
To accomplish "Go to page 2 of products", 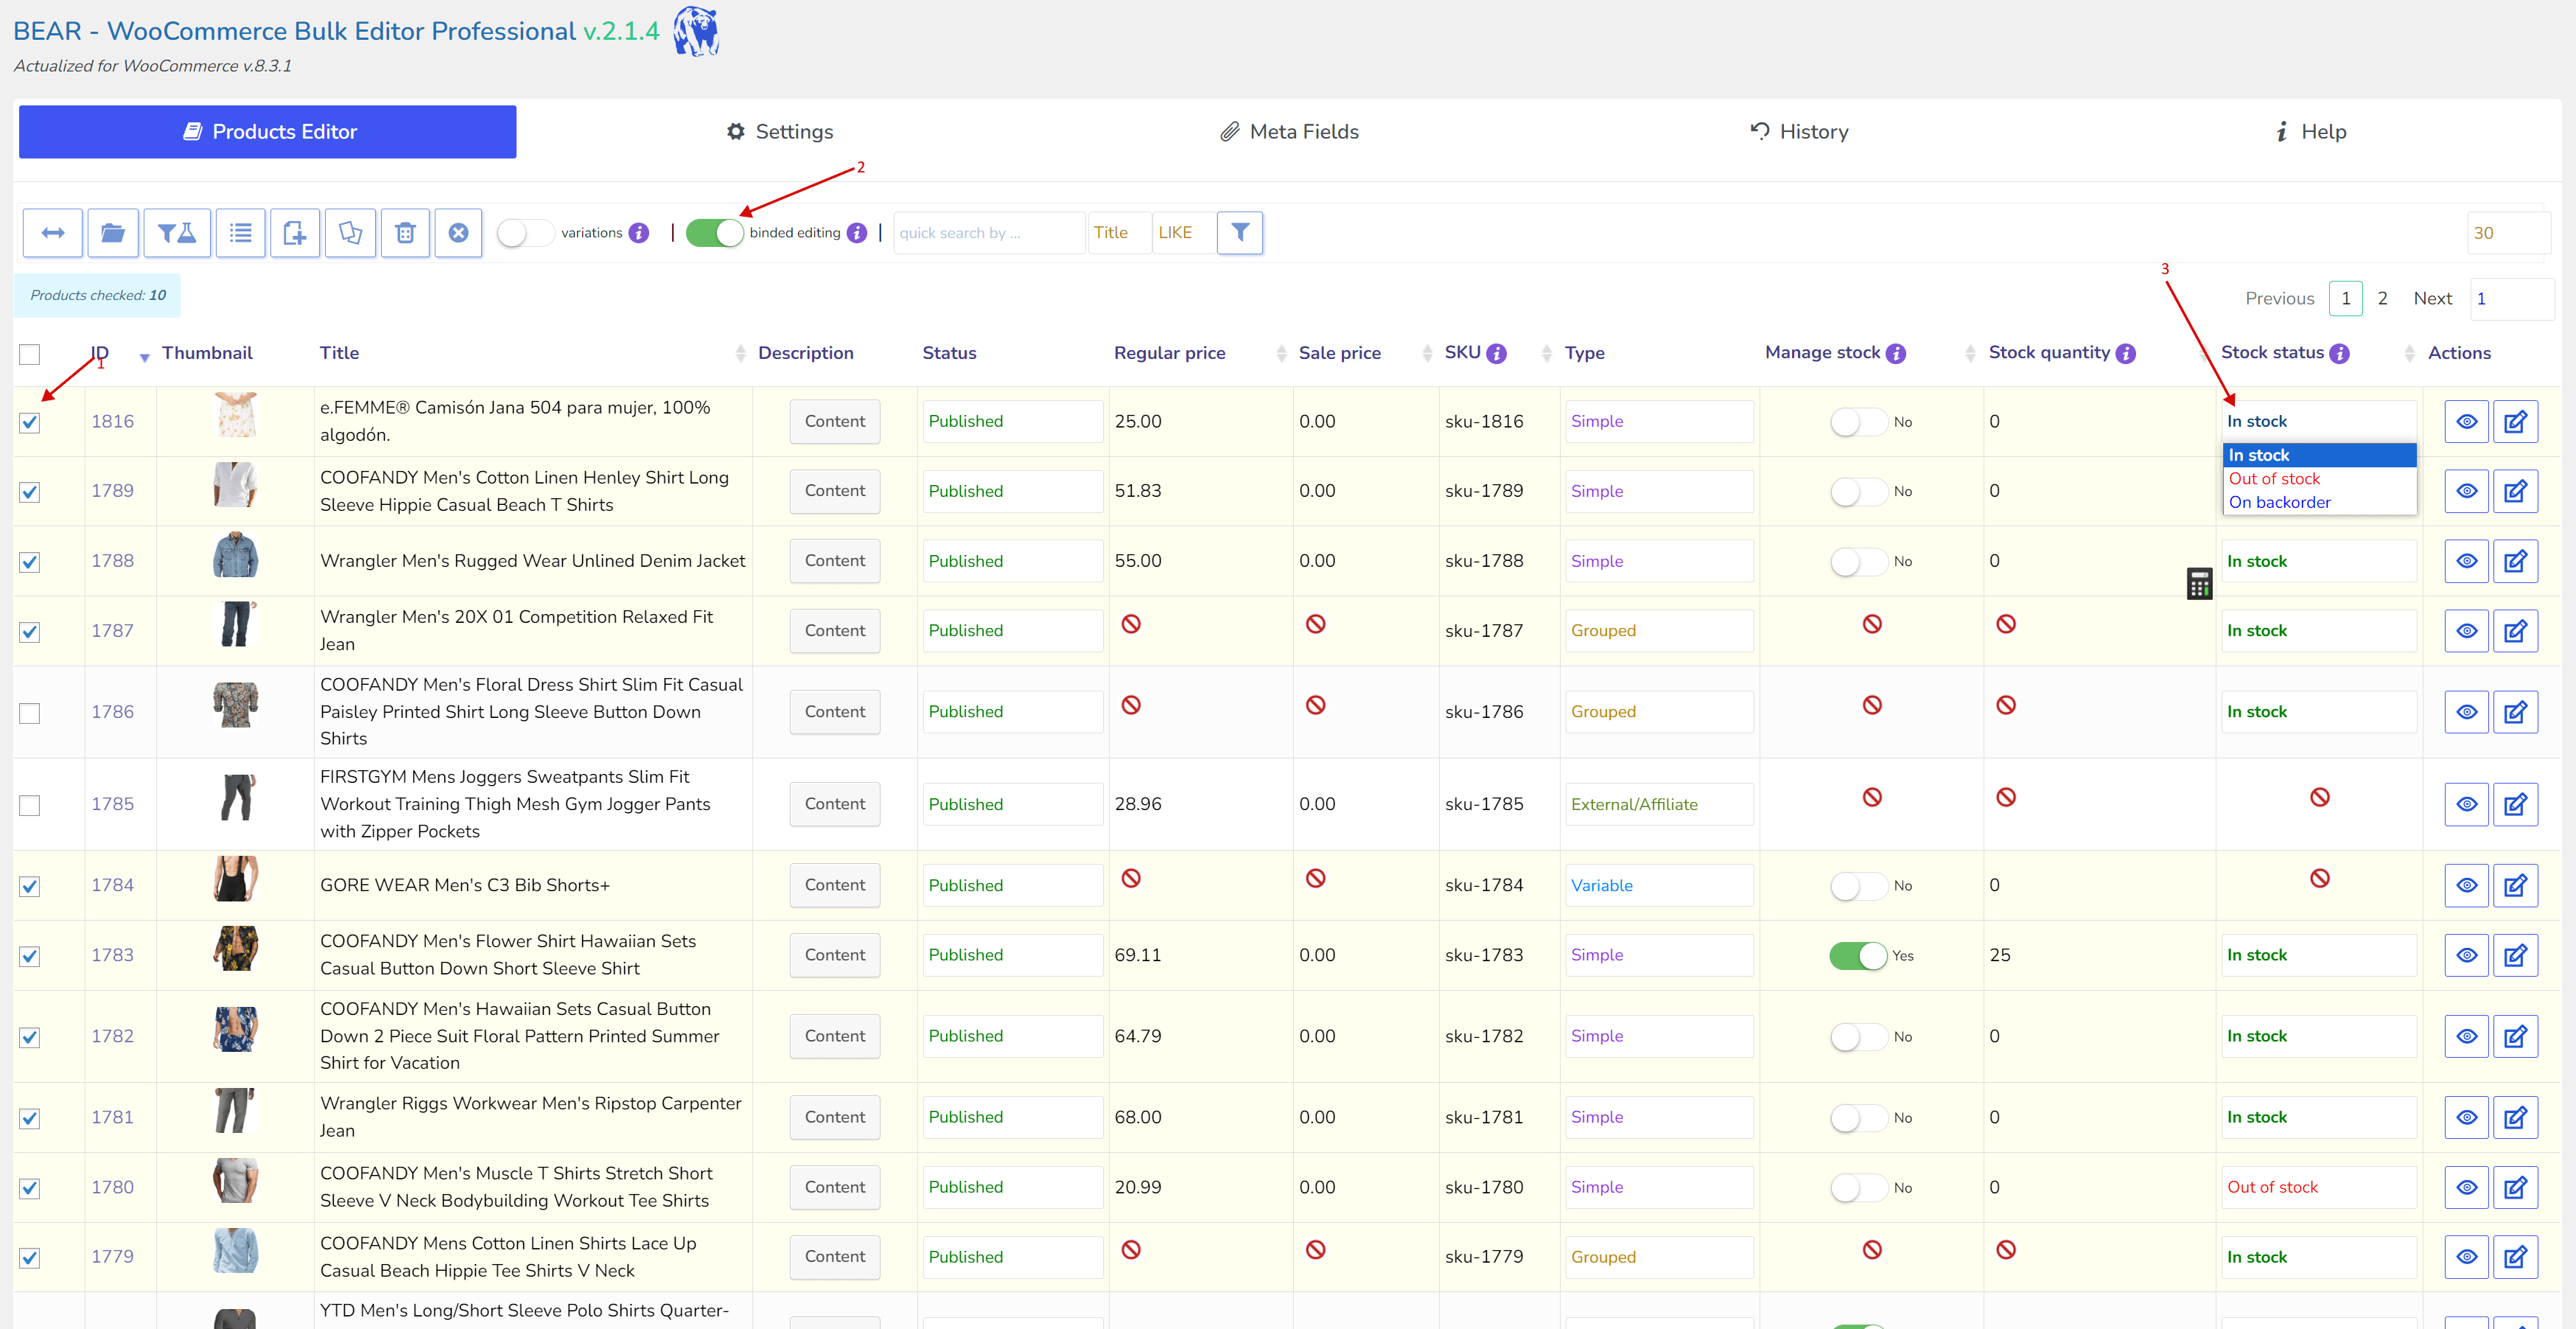I will click(2383, 298).
